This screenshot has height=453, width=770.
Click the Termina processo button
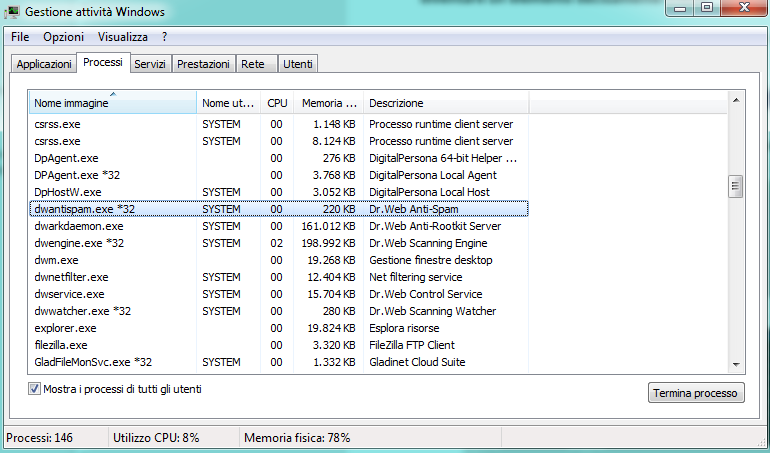coord(695,393)
